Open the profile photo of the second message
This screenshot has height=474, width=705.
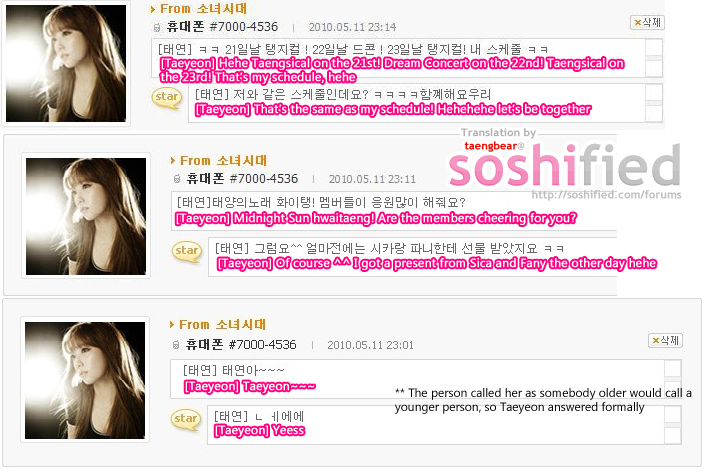click(x=86, y=216)
